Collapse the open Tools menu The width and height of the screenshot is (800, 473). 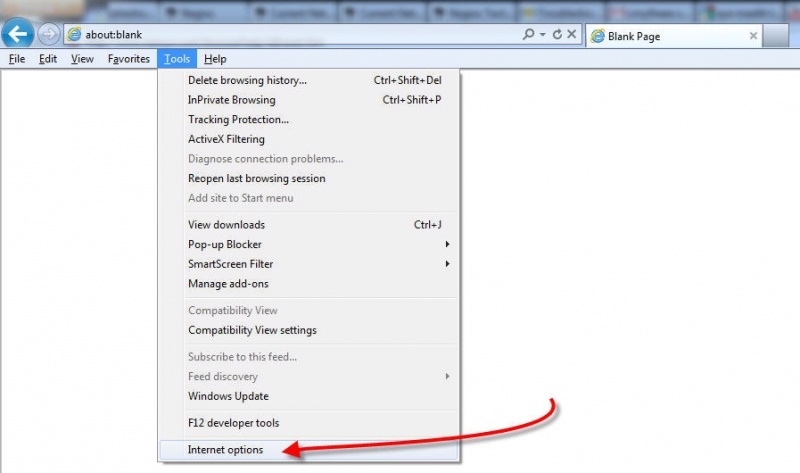click(x=177, y=59)
